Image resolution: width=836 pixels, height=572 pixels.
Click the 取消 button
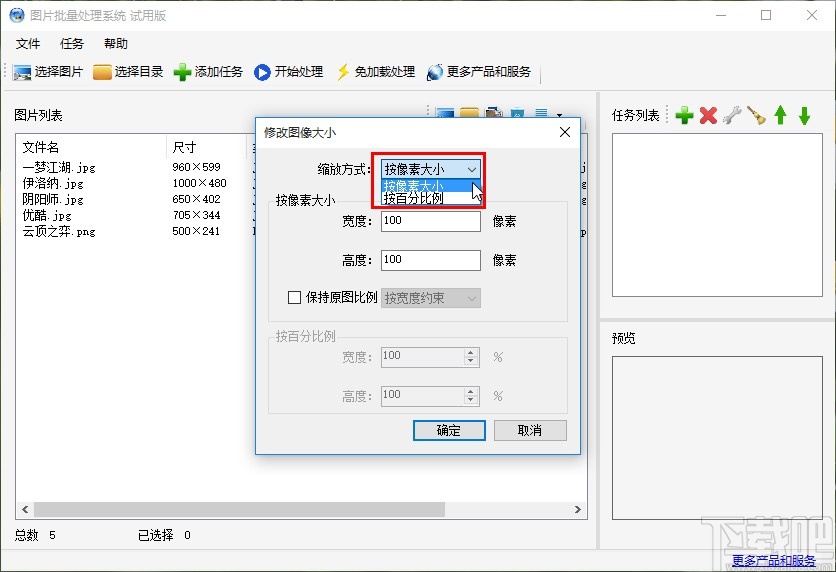(530, 430)
